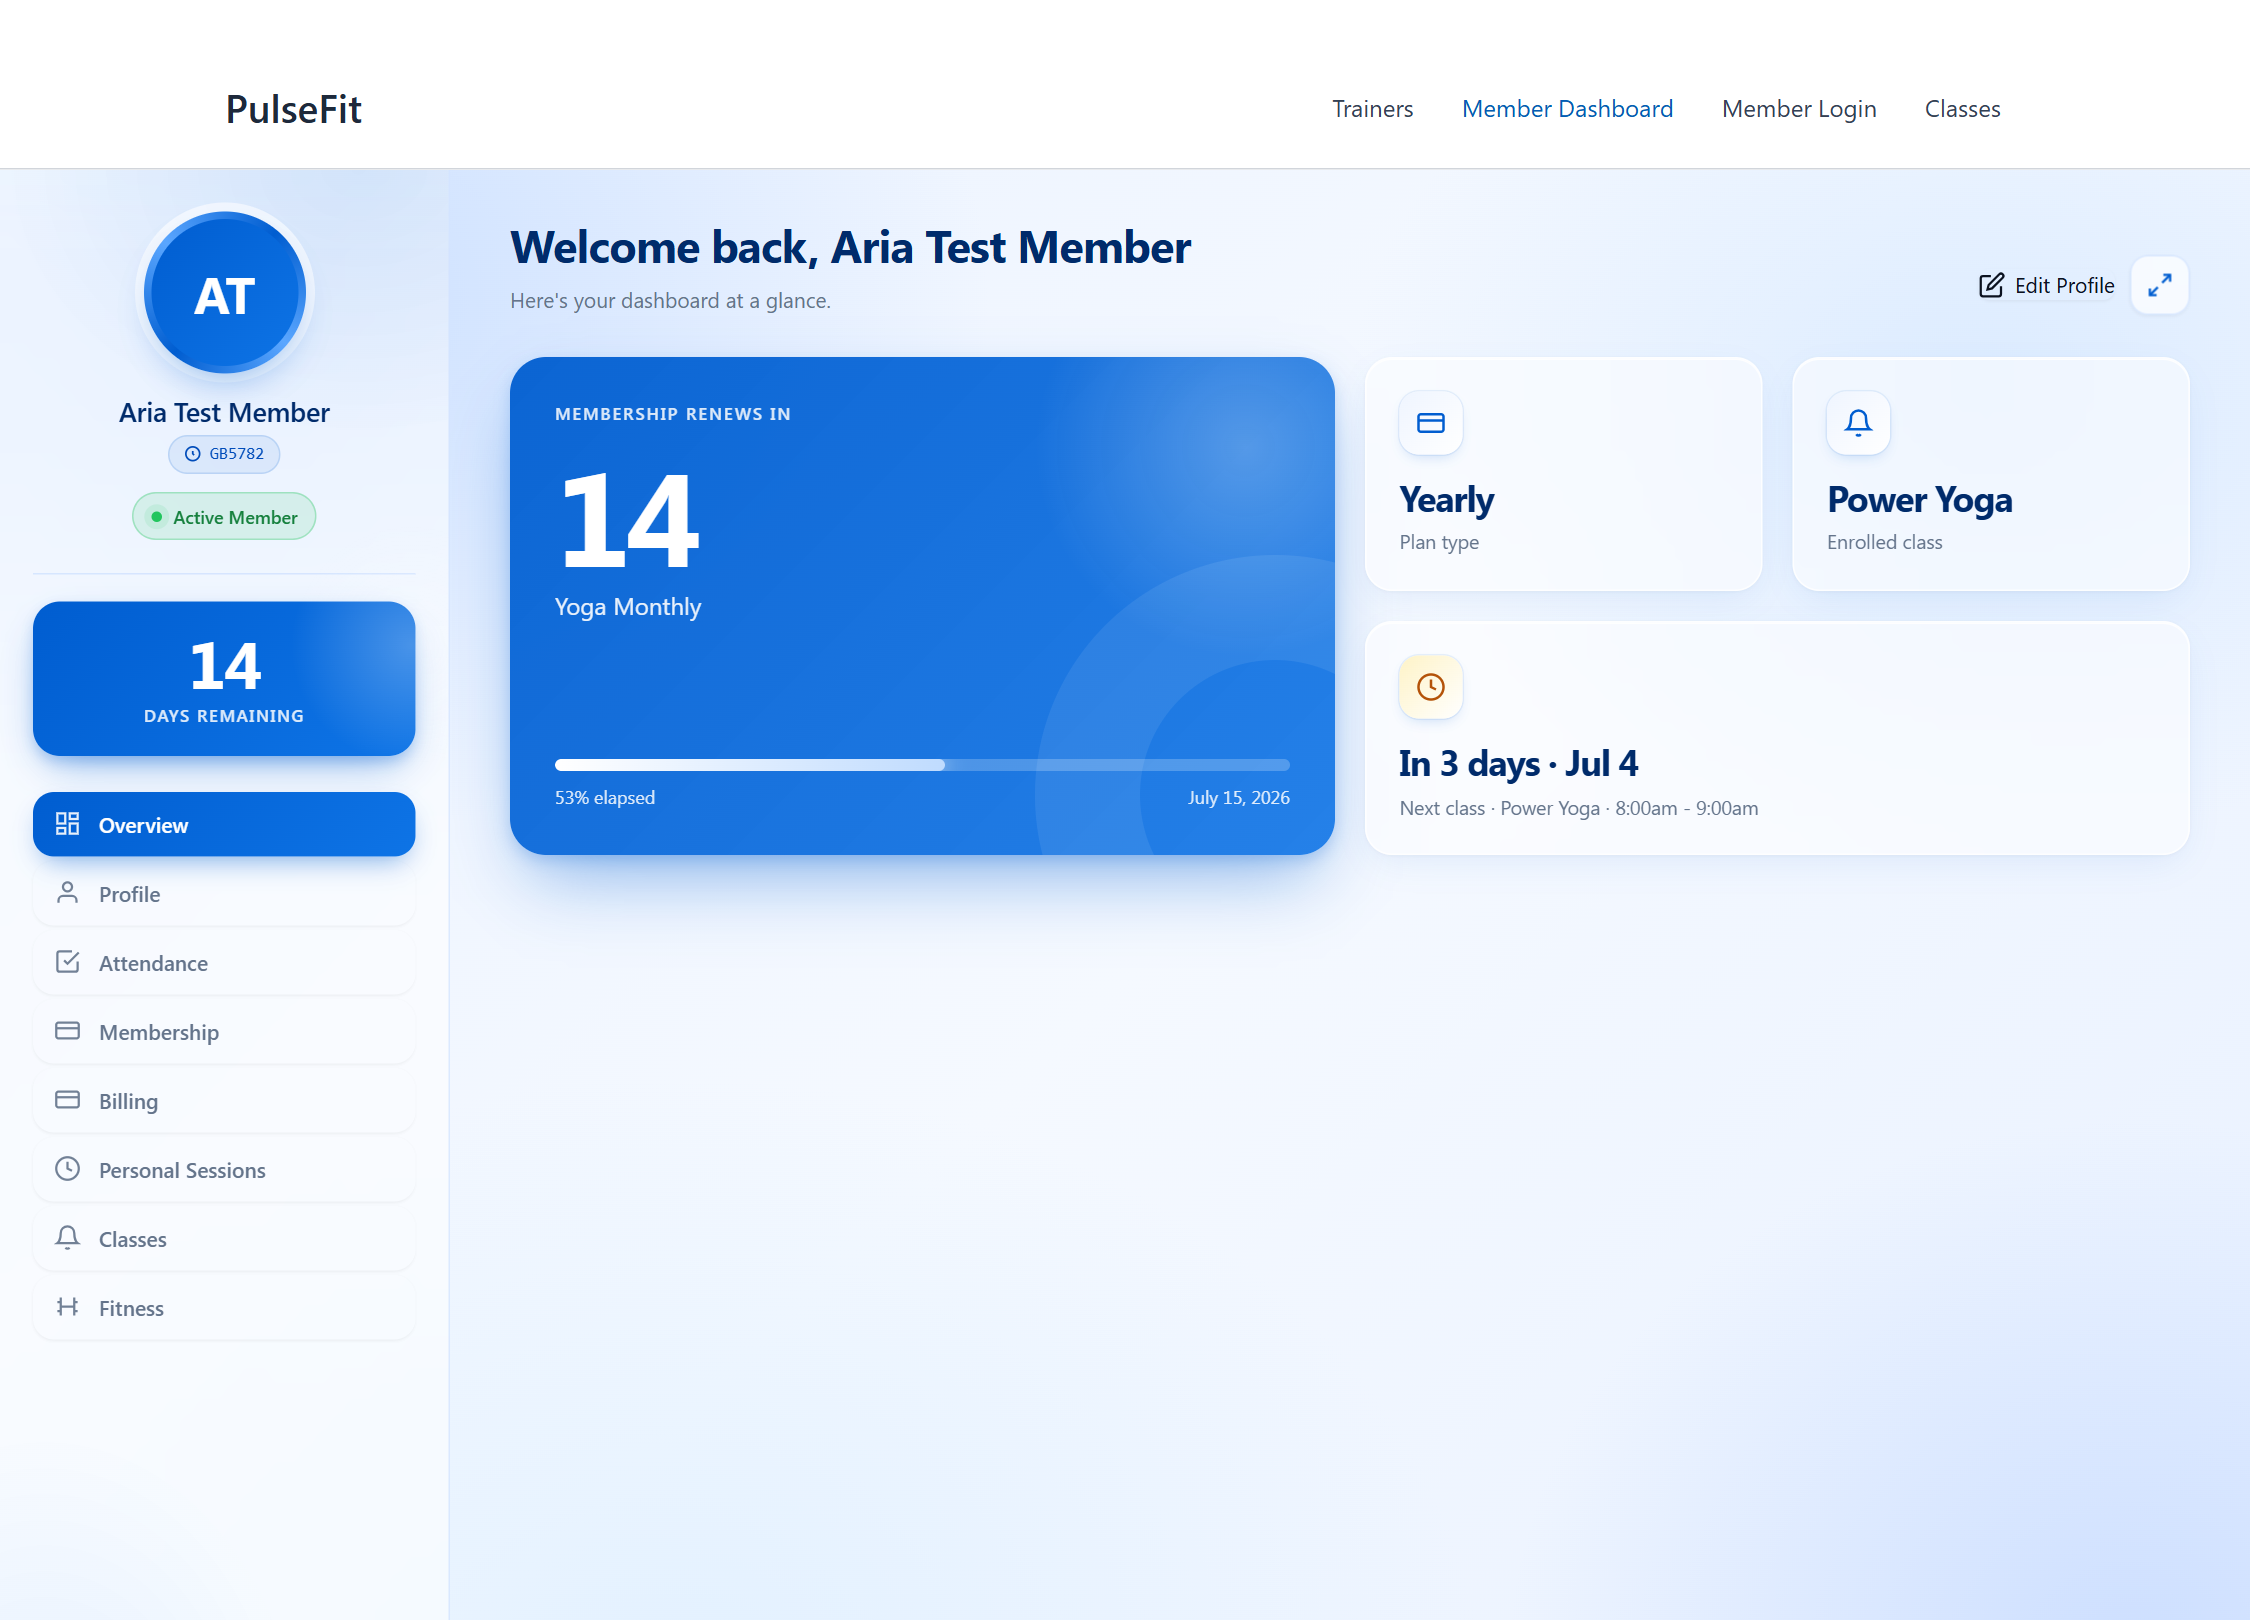Click the Billing card icon in sidebar
This screenshot has width=2250, height=1620.
point(67,1100)
